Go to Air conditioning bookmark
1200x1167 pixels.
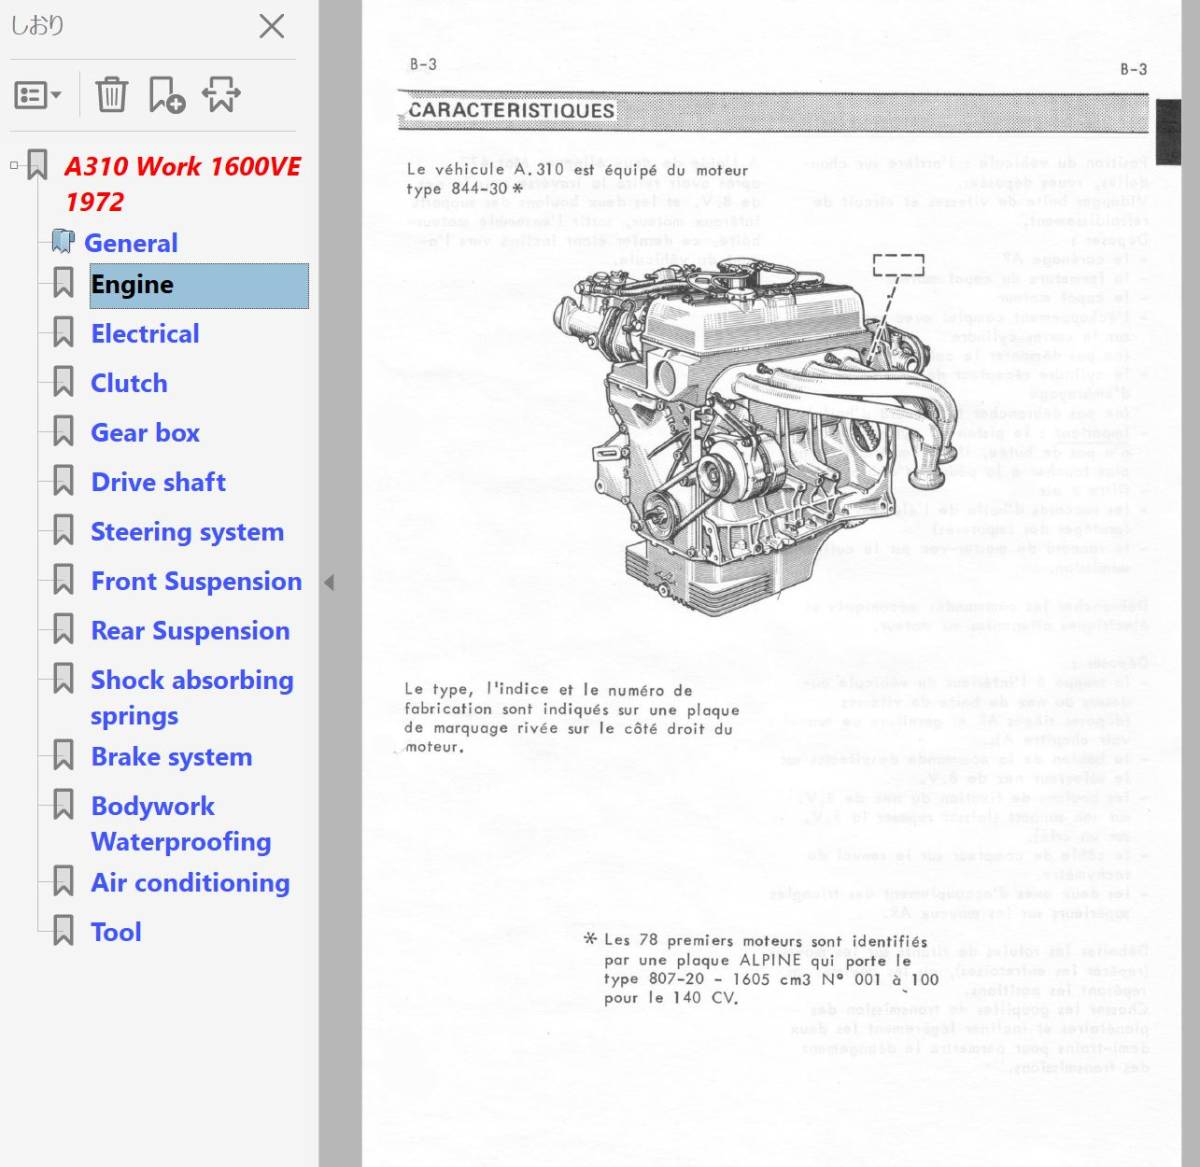[x=190, y=883]
